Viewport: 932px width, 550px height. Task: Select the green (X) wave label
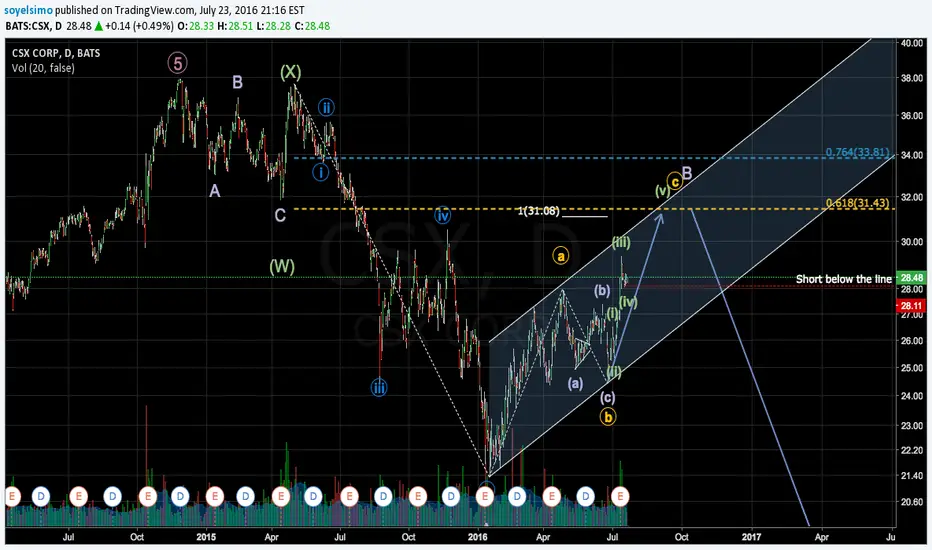(x=291, y=73)
